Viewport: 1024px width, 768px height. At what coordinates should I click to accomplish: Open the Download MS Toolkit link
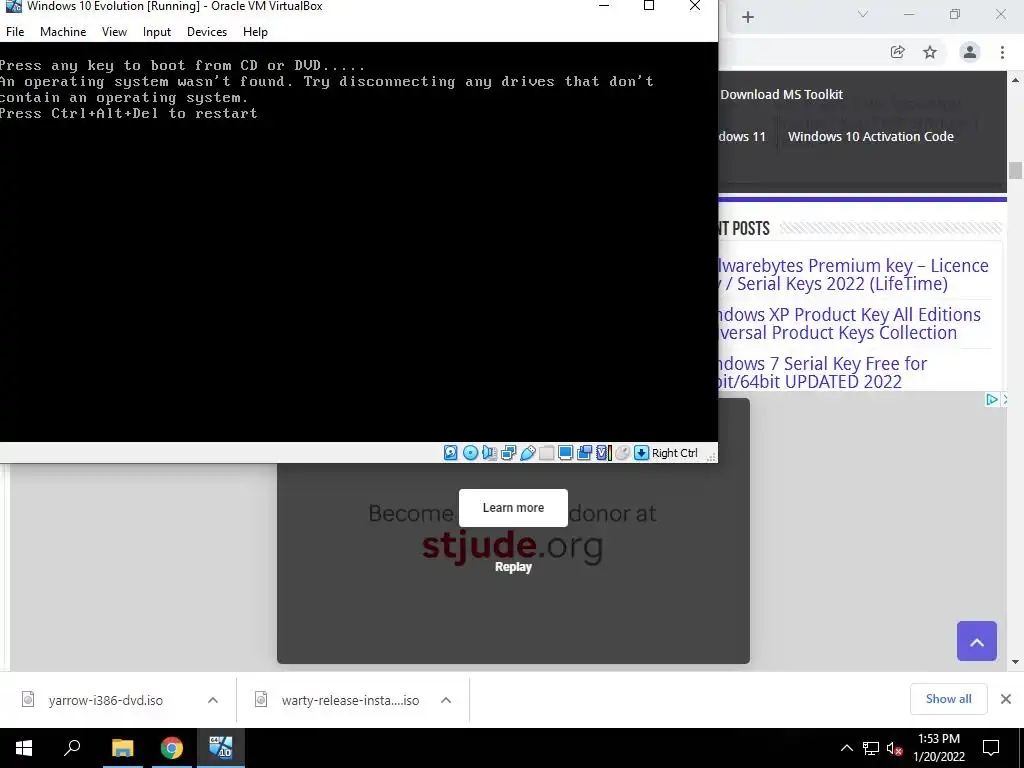(x=781, y=94)
